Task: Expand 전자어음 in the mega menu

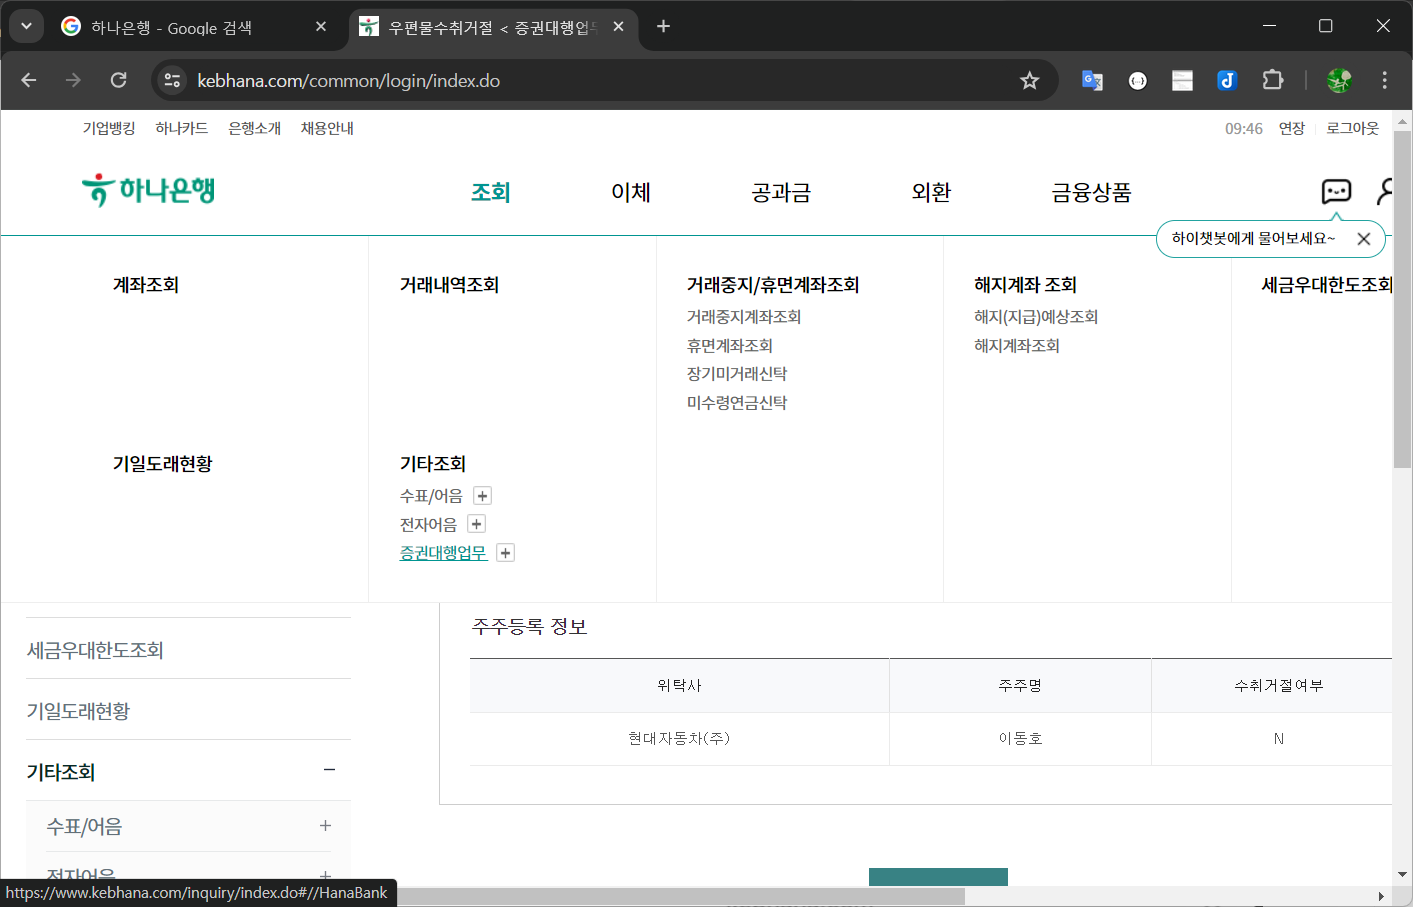Action: [x=476, y=524]
